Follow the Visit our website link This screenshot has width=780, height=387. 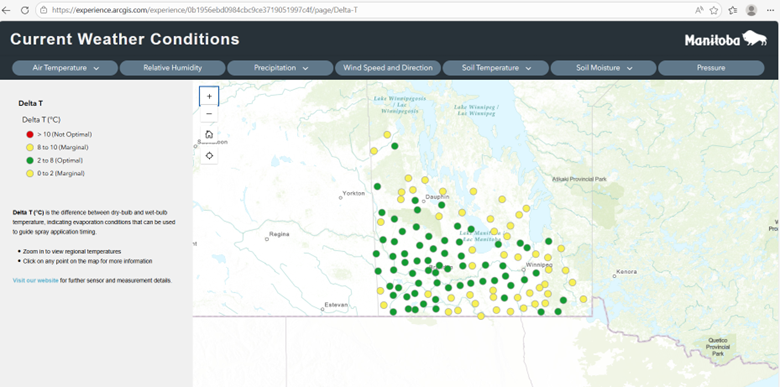(x=36, y=281)
